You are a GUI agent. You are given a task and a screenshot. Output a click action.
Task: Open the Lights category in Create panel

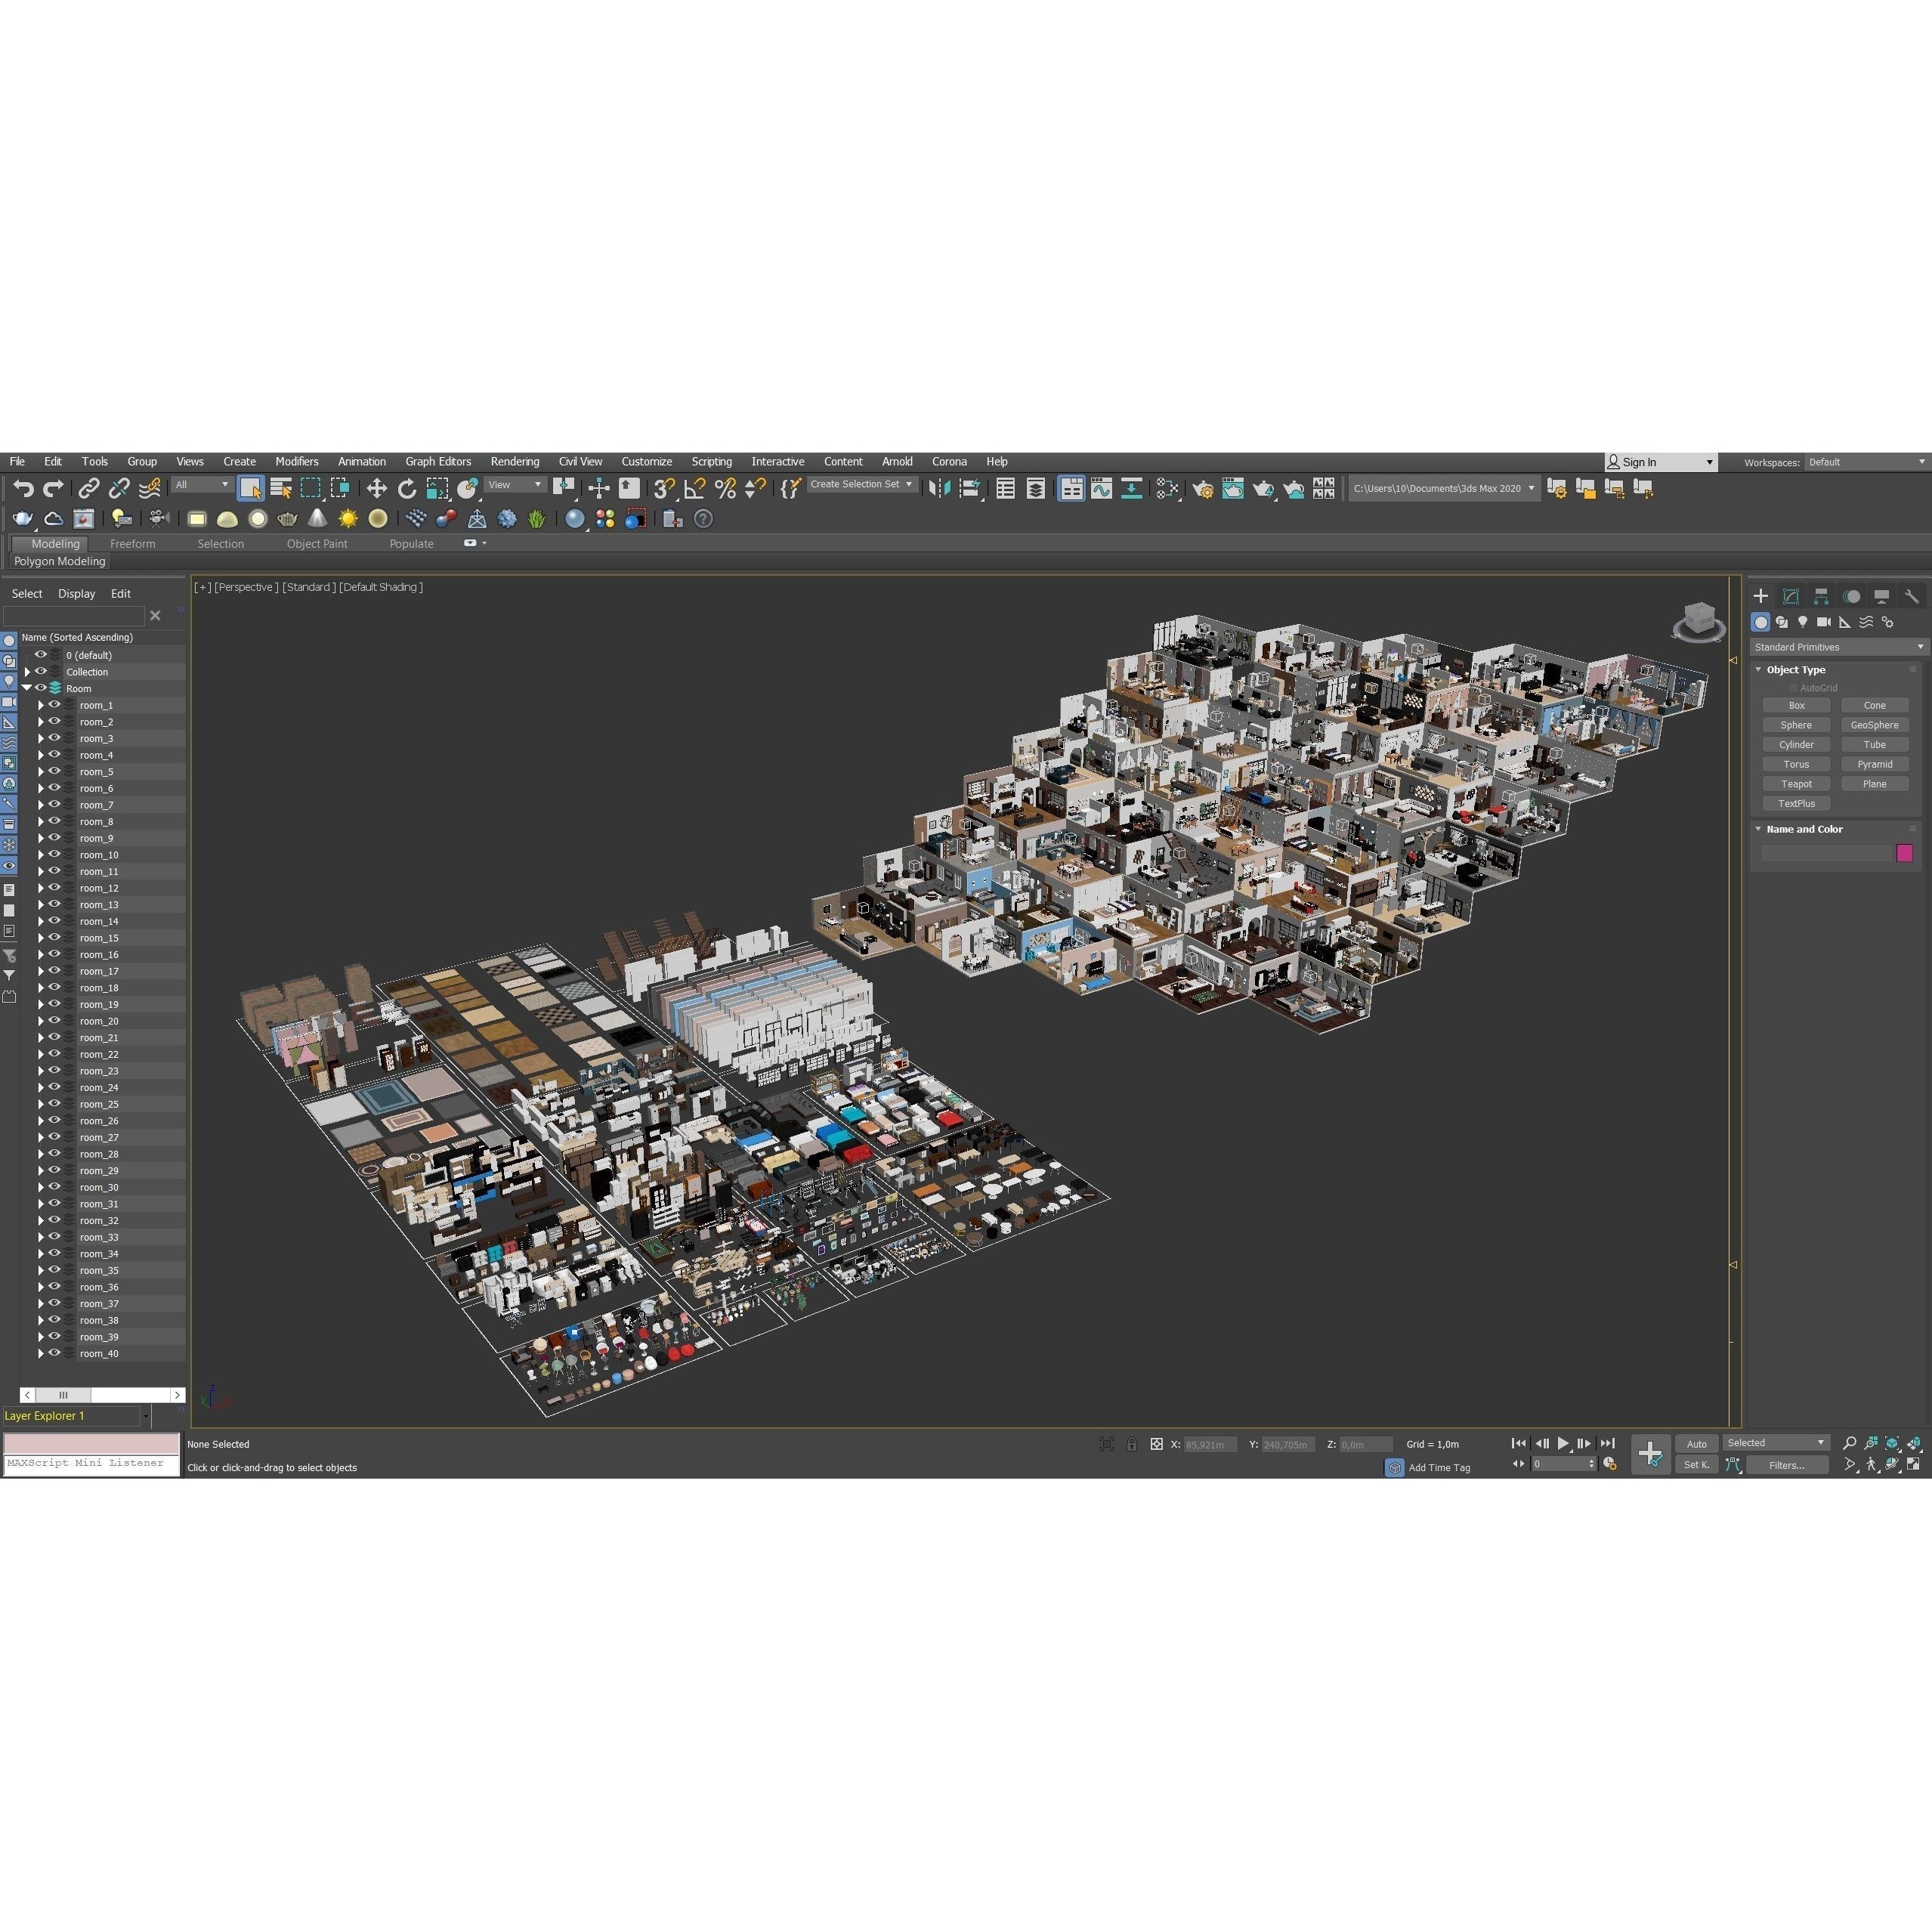1803,622
